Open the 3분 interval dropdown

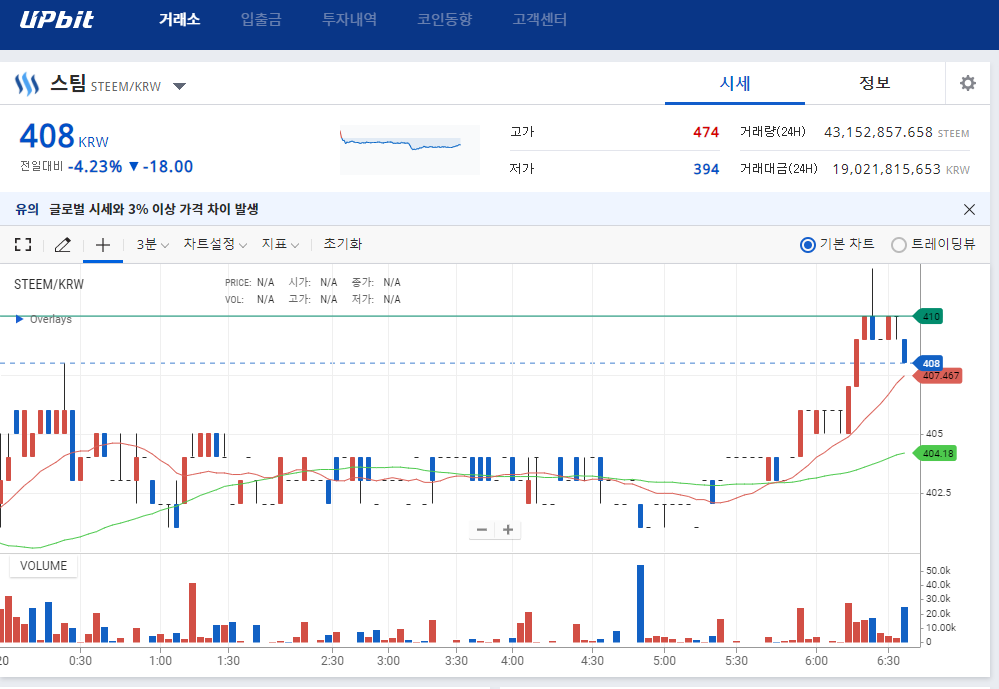click(152, 244)
